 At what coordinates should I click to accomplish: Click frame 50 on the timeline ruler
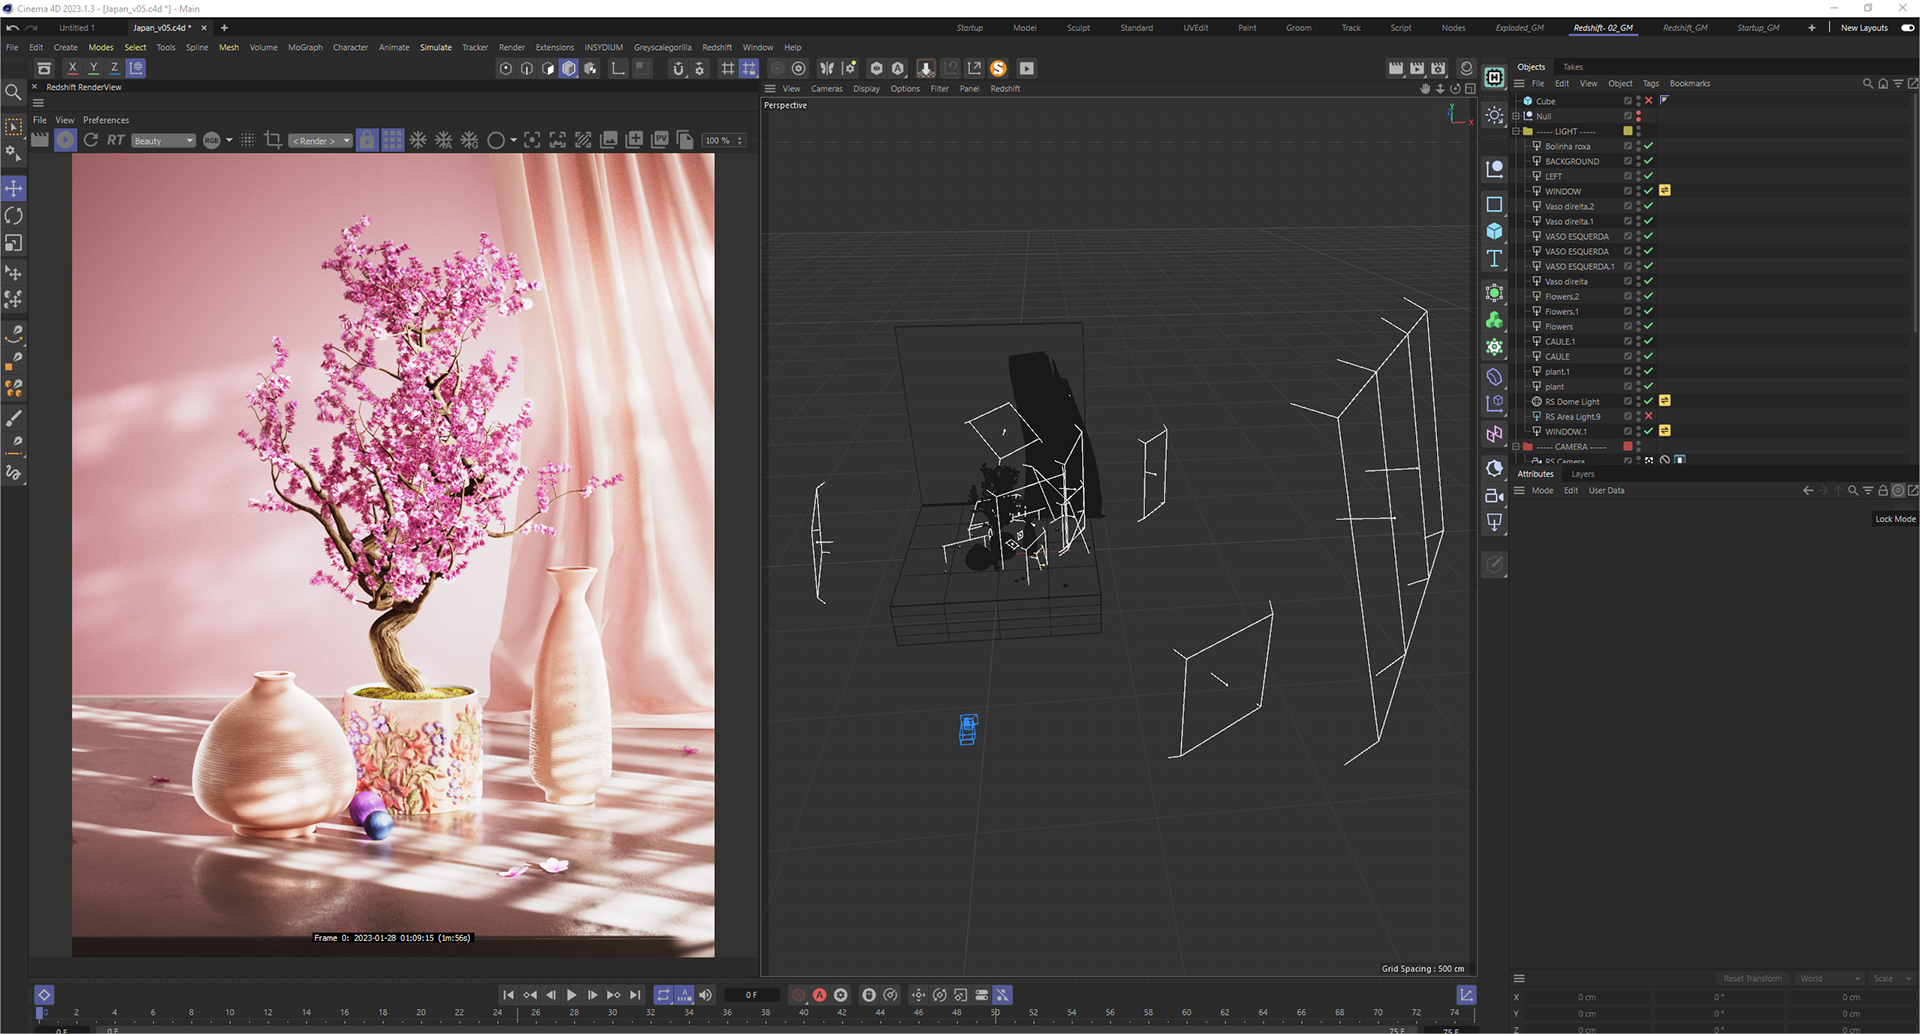pyautogui.click(x=995, y=1013)
